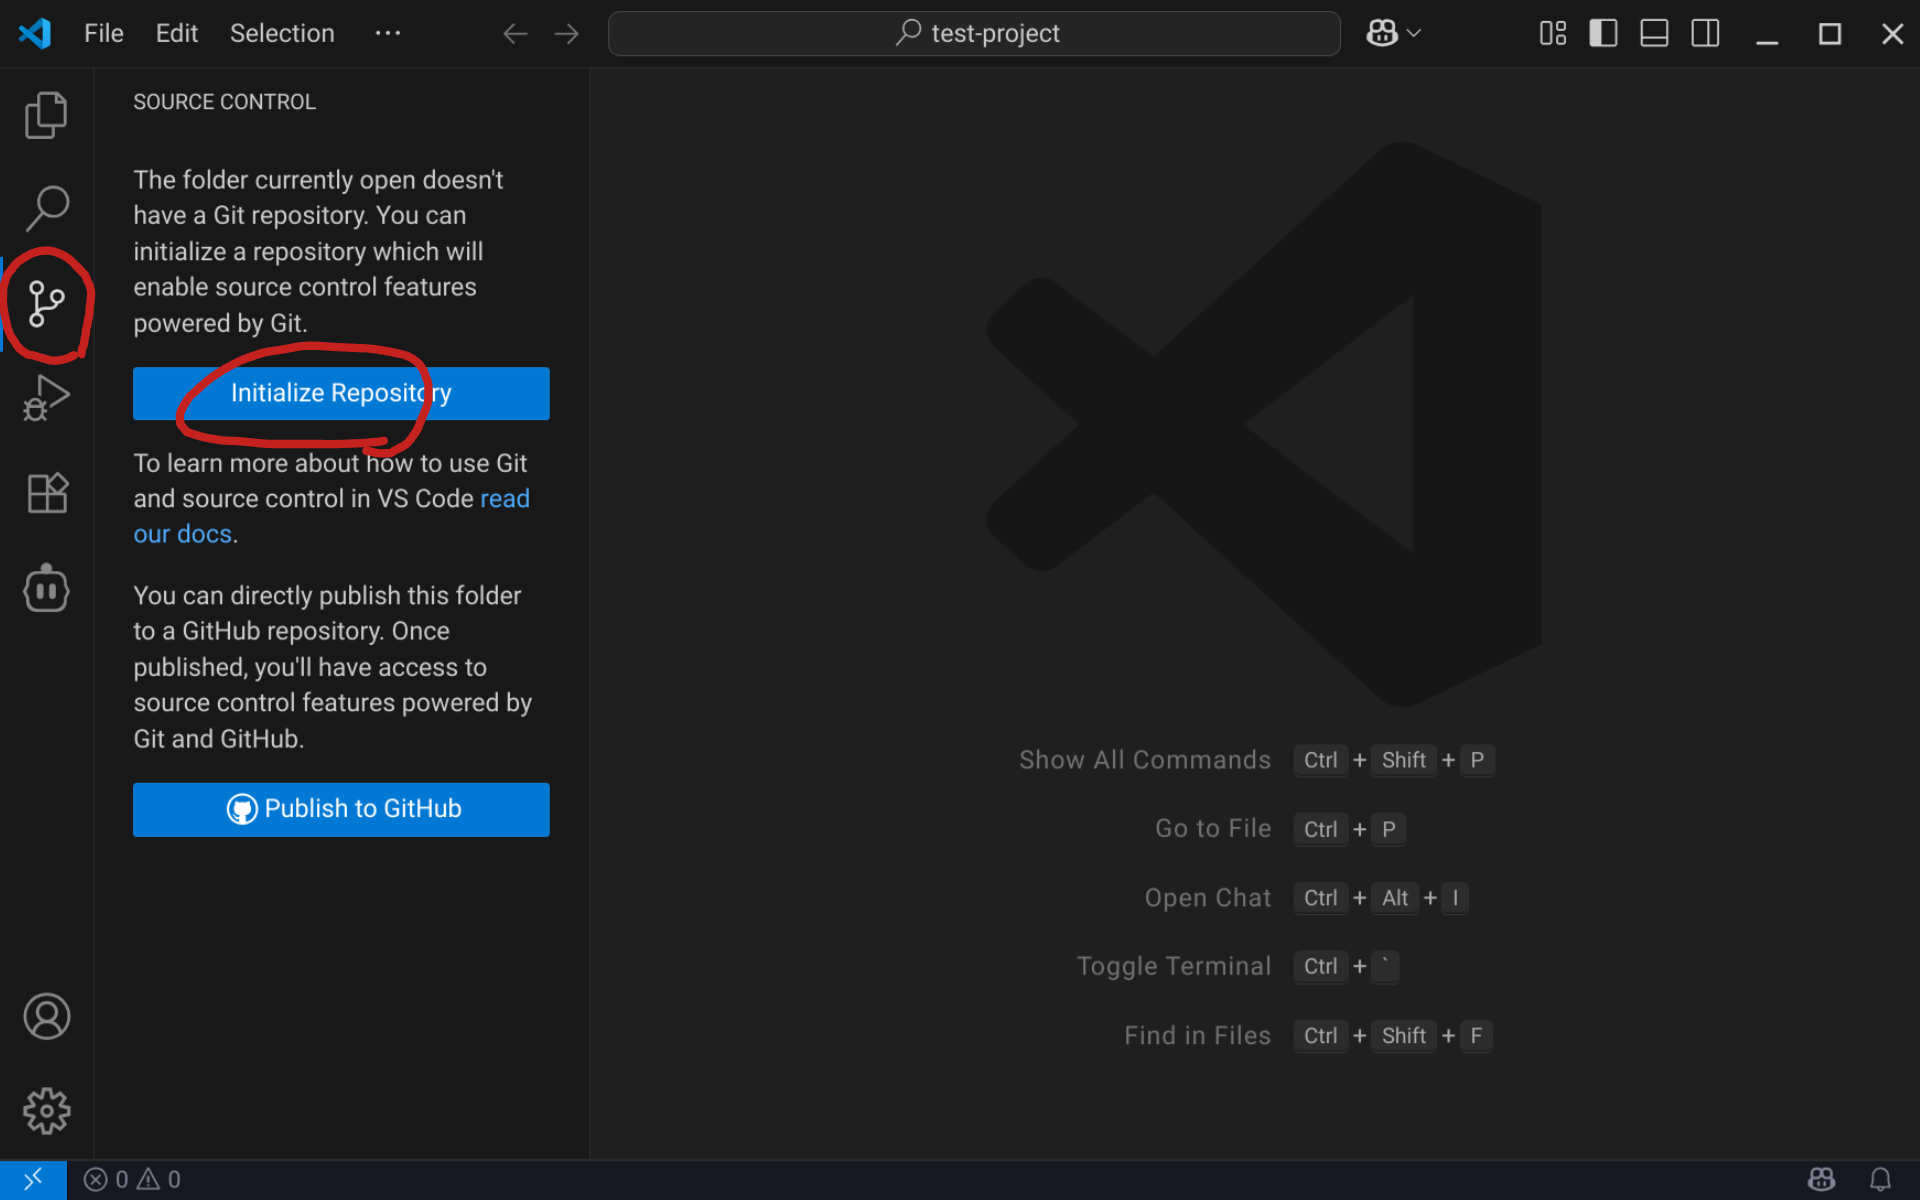Open the Search view icon
This screenshot has height=1200, width=1920.
click(x=46, y=208)
